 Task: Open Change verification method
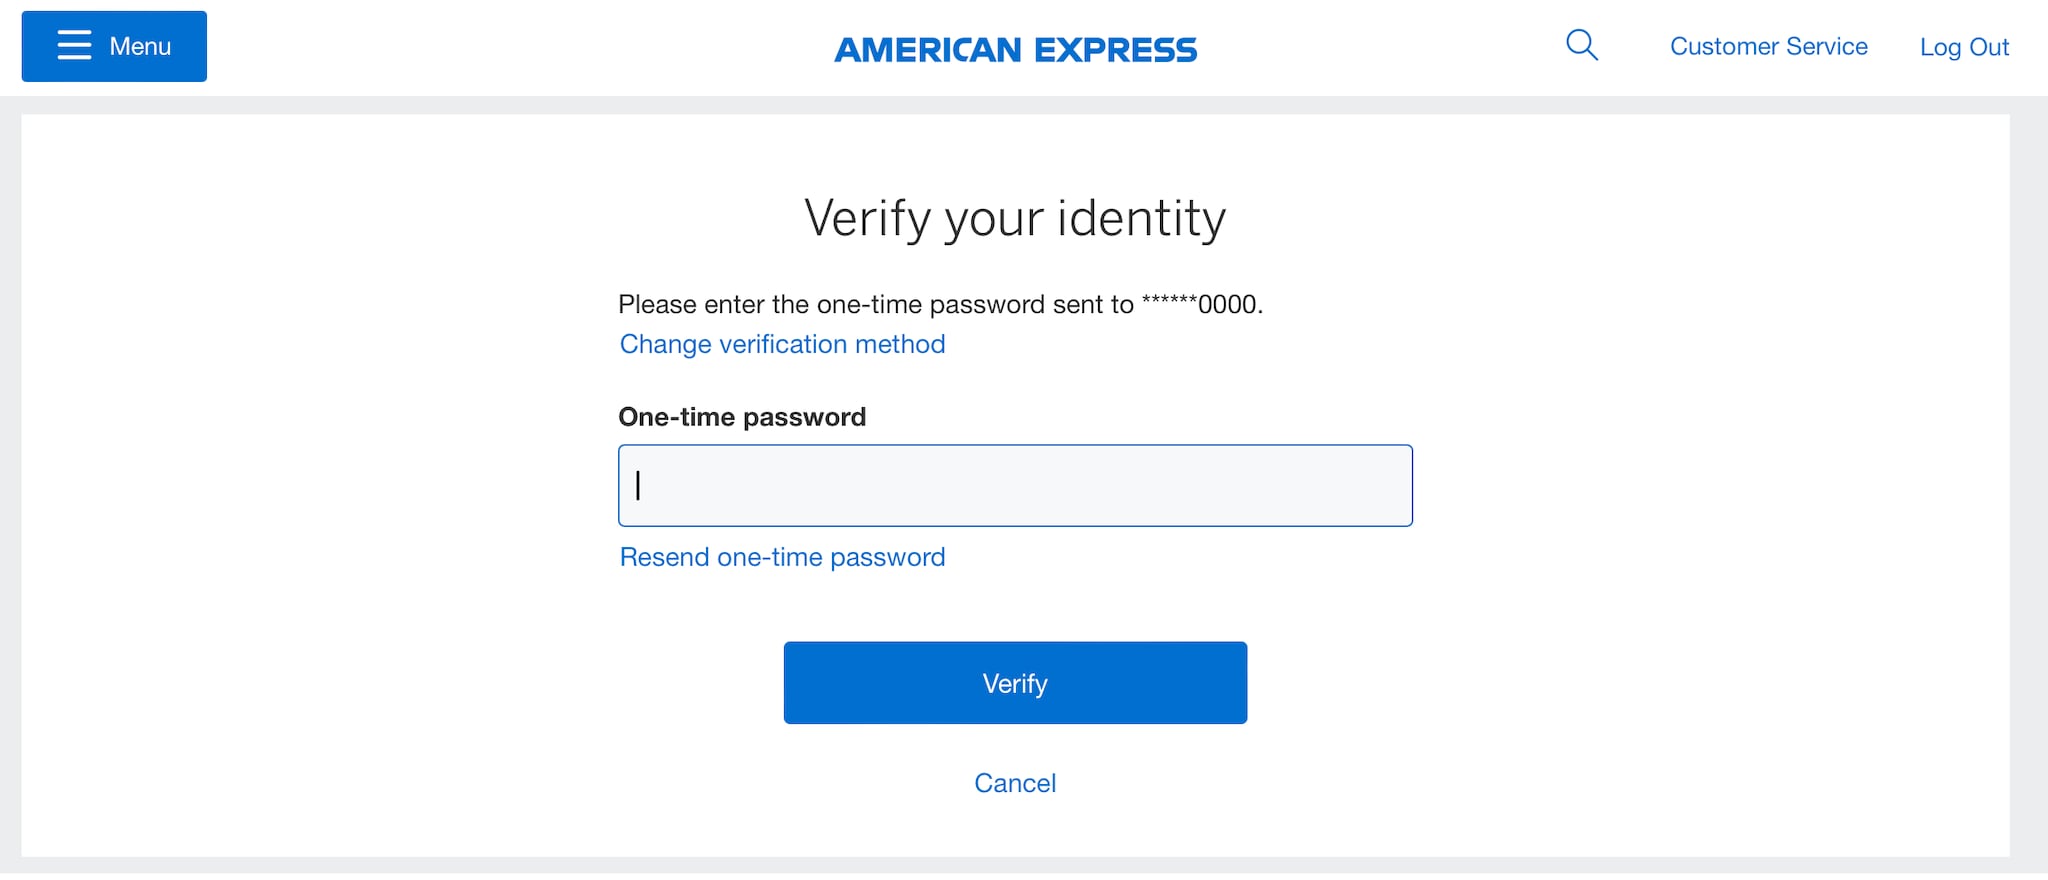(782, 344)
